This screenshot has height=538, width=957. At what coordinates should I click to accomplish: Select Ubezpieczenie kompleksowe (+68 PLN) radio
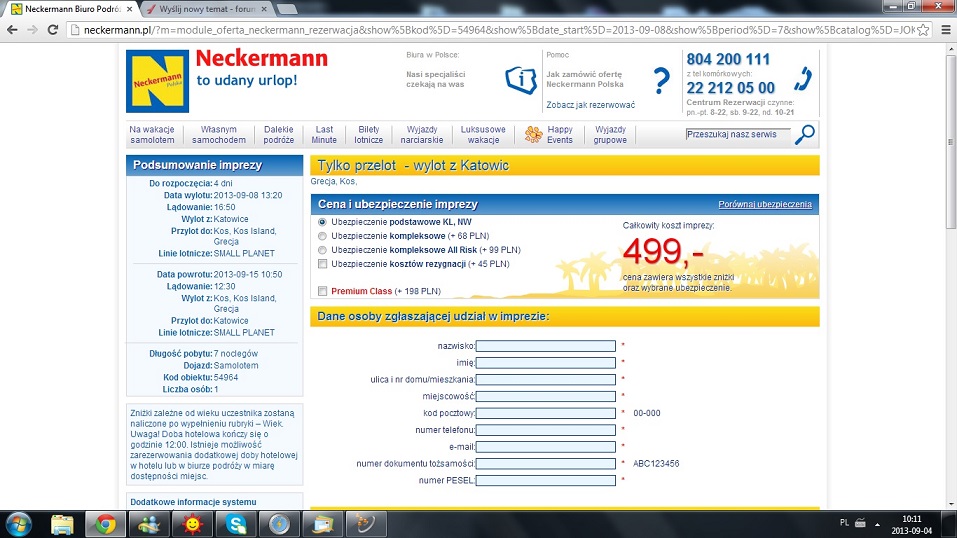(322, 236)
